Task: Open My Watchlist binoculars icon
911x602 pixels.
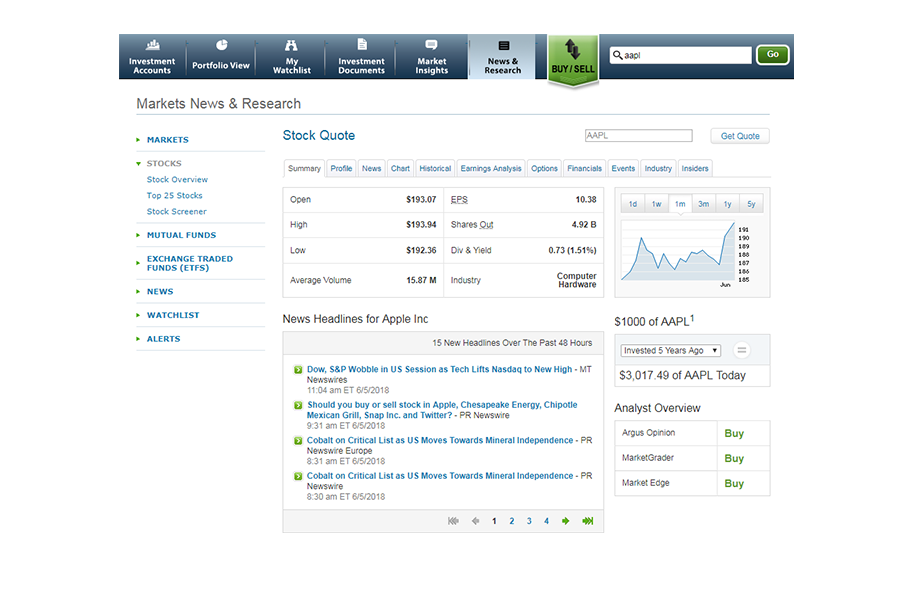Action: (291, 45)
